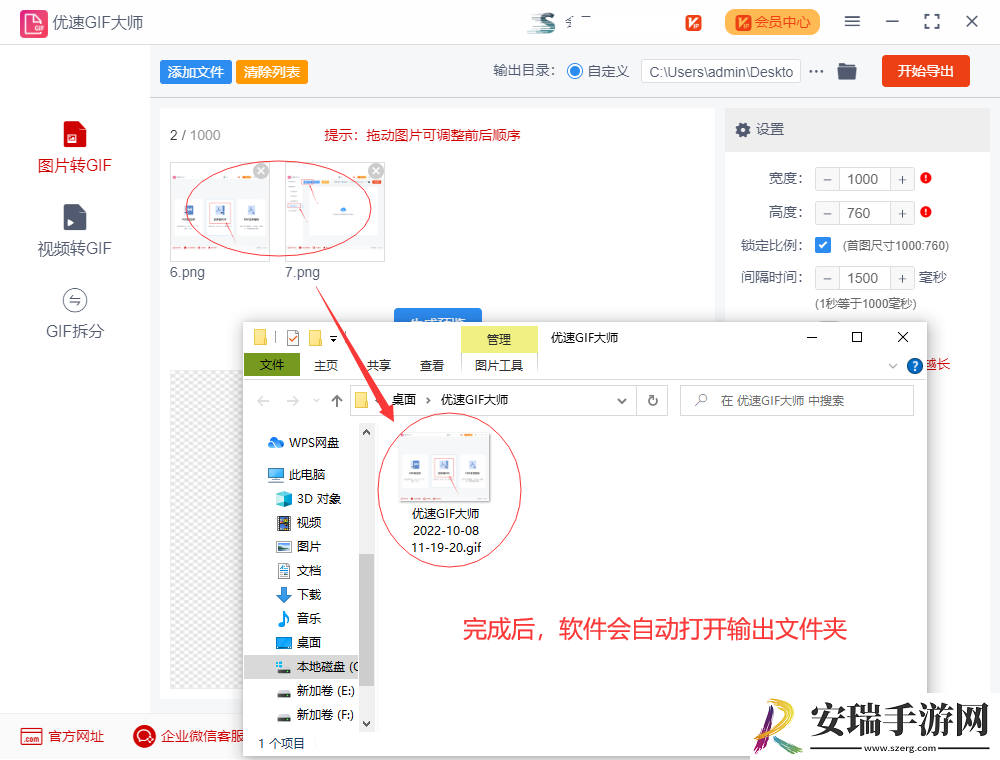Decrease the 高度 value with minus
This screenshot has height=760, width=1000.
(x=827, y=214)
